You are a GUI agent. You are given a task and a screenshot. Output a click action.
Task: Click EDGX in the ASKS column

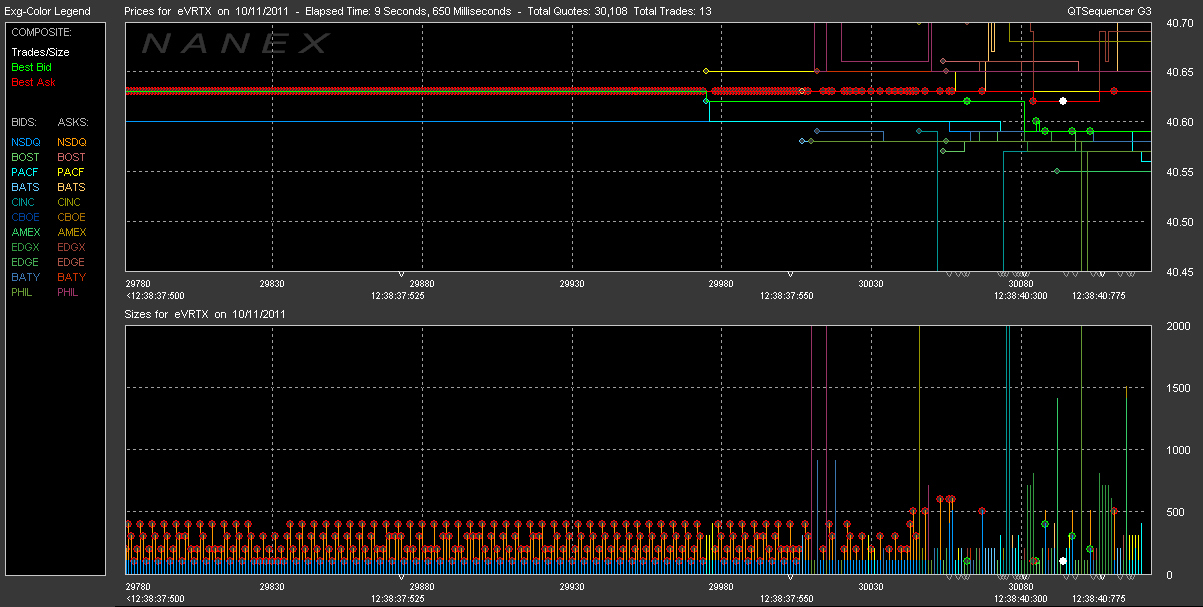point(72,247)
